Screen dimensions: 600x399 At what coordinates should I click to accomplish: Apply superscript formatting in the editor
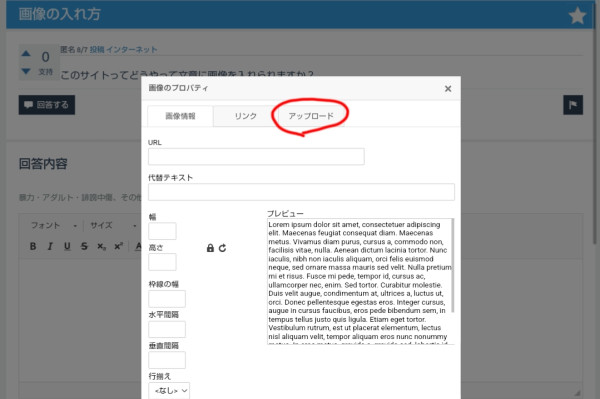click(x=119, y=246)
